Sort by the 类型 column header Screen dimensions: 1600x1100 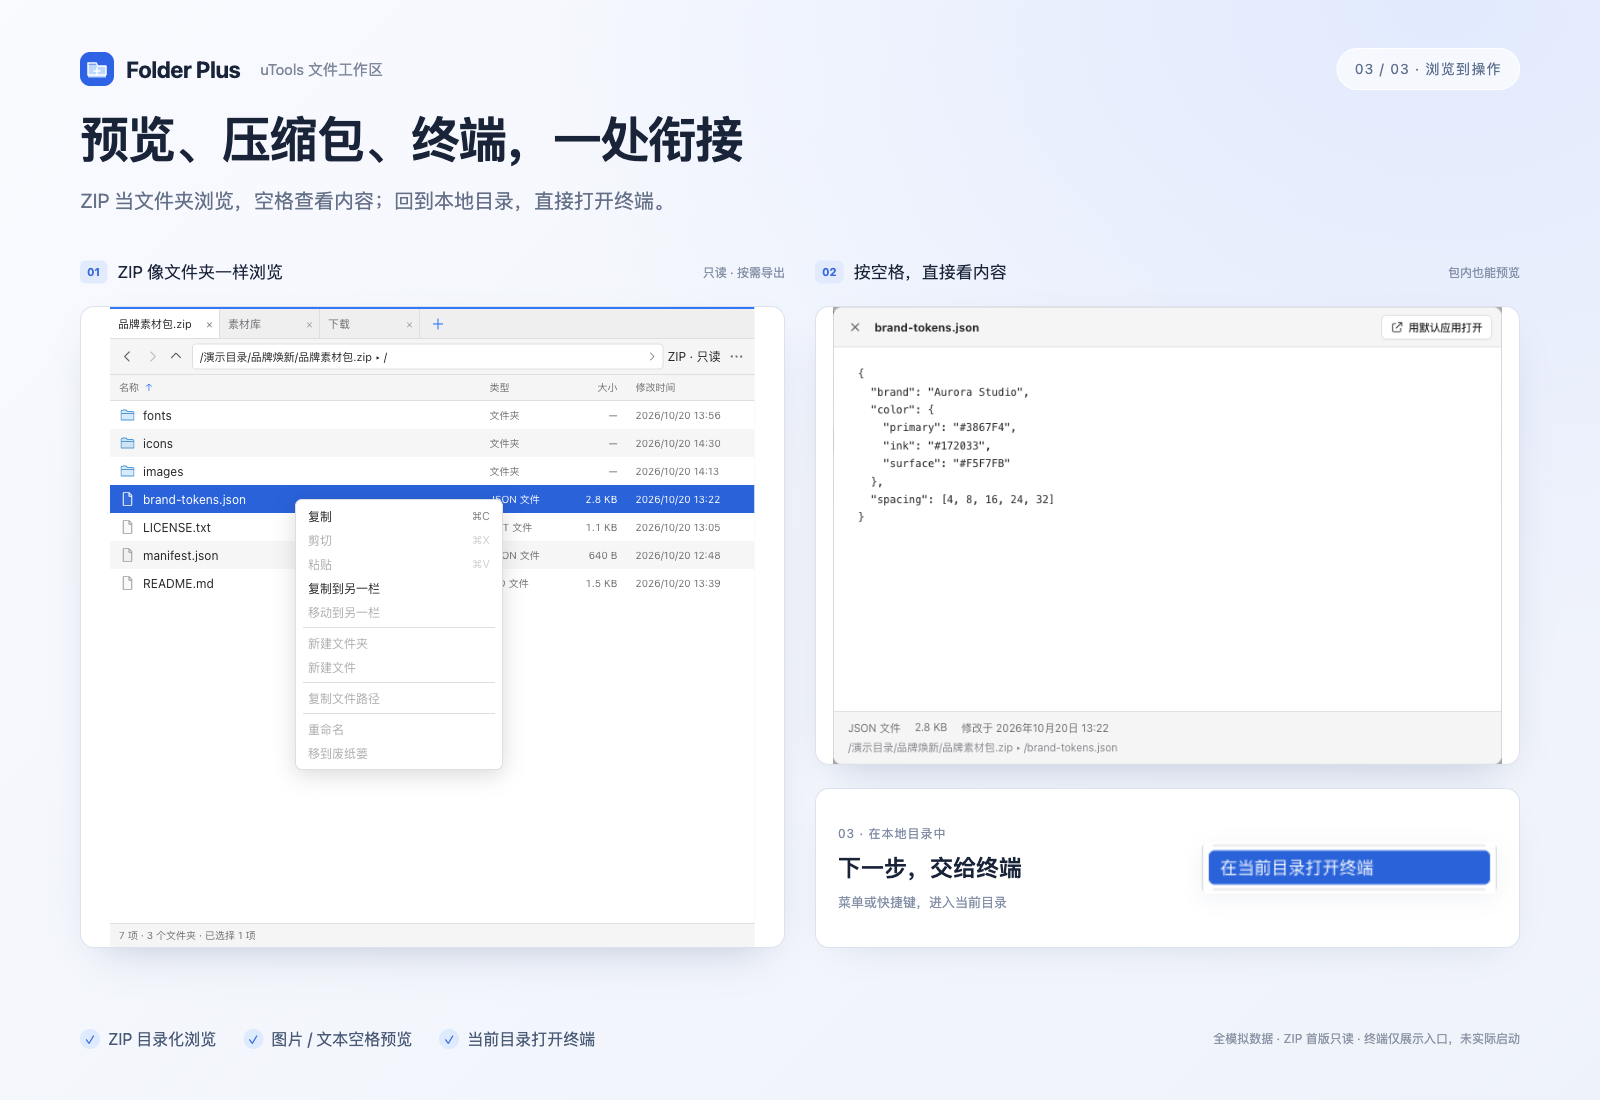click(499, 387)
